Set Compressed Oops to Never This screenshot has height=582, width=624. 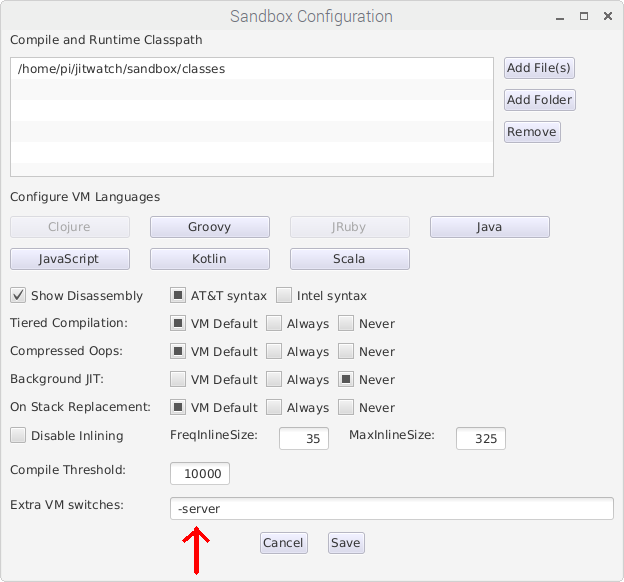coord(346,351)
